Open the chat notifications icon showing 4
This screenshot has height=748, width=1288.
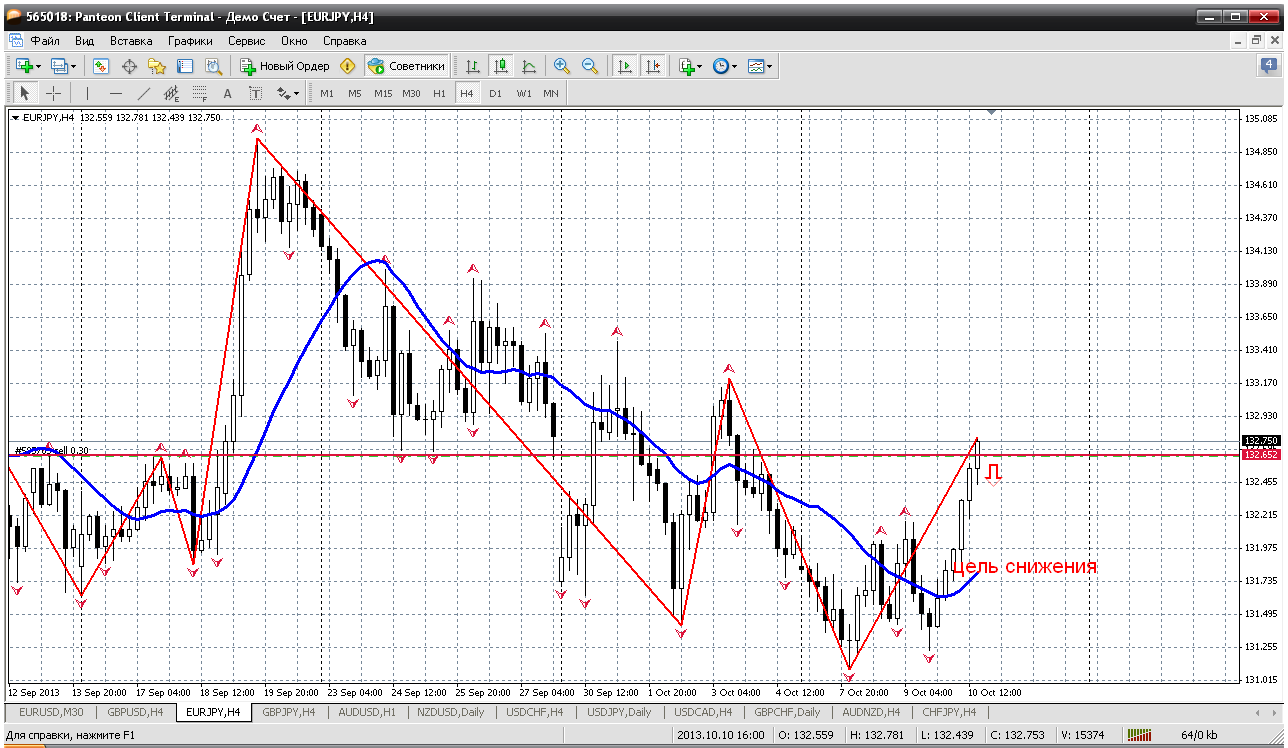coord(1268,66)
